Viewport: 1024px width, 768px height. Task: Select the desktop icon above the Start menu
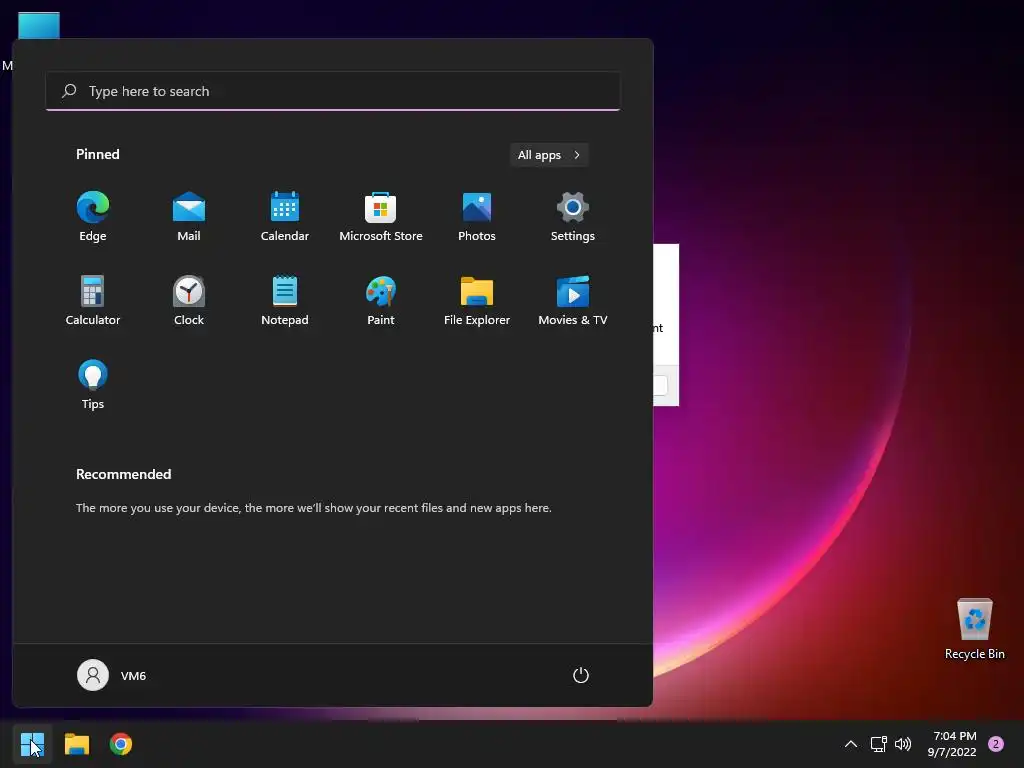[x=39, y=25]
